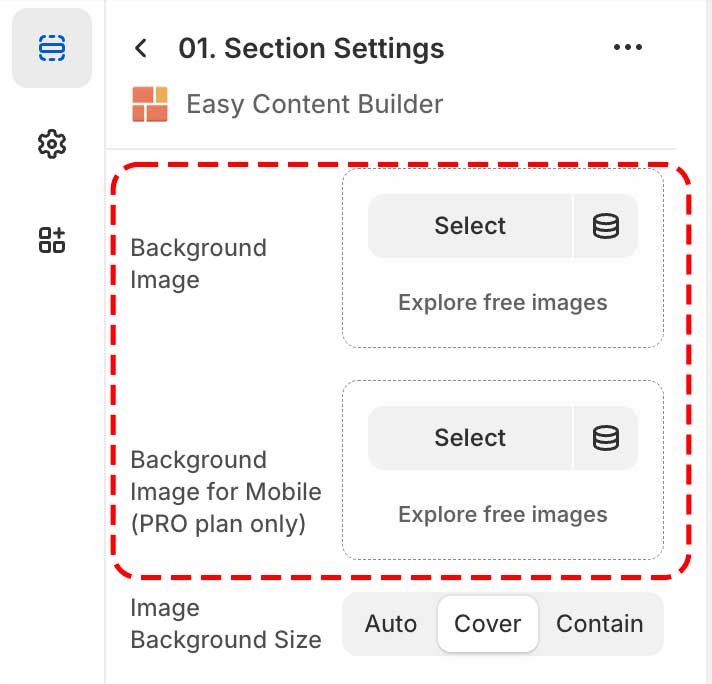The image size is (712, 684).
Task: Go back using the left chevron
Action: tap(141, 48)
